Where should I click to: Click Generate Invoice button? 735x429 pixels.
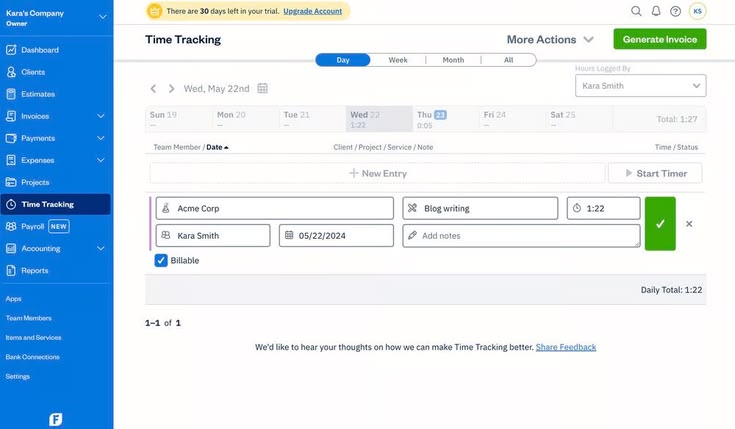tap(660, 39)
